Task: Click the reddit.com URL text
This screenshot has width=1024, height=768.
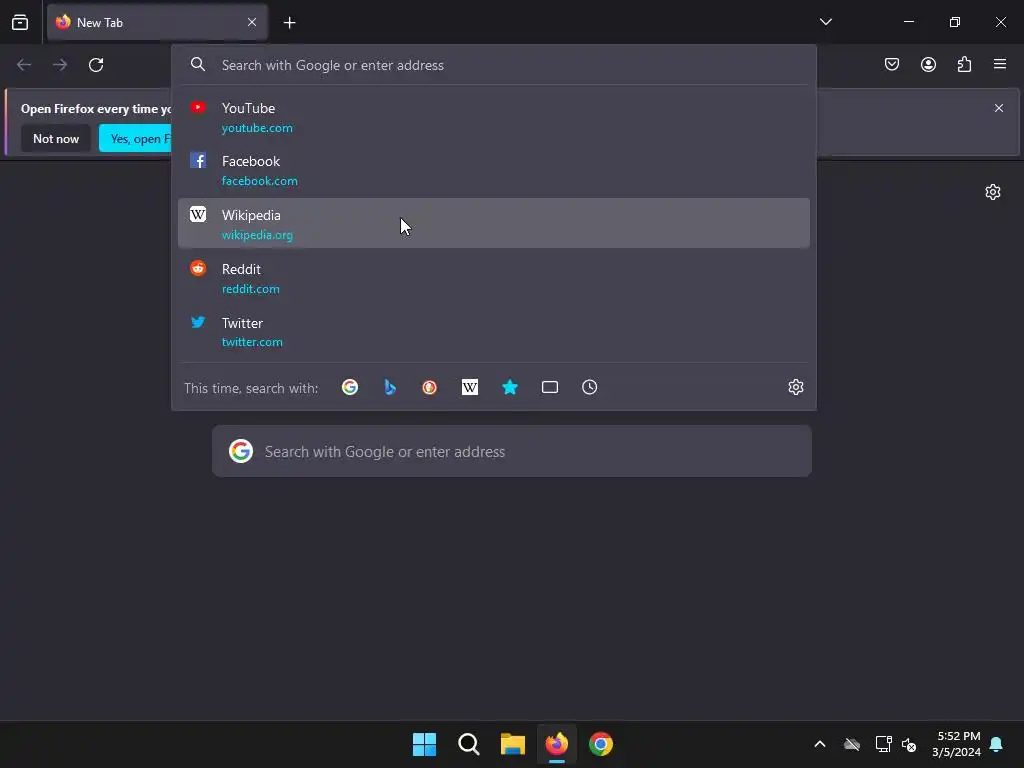Action: point(251,289)
